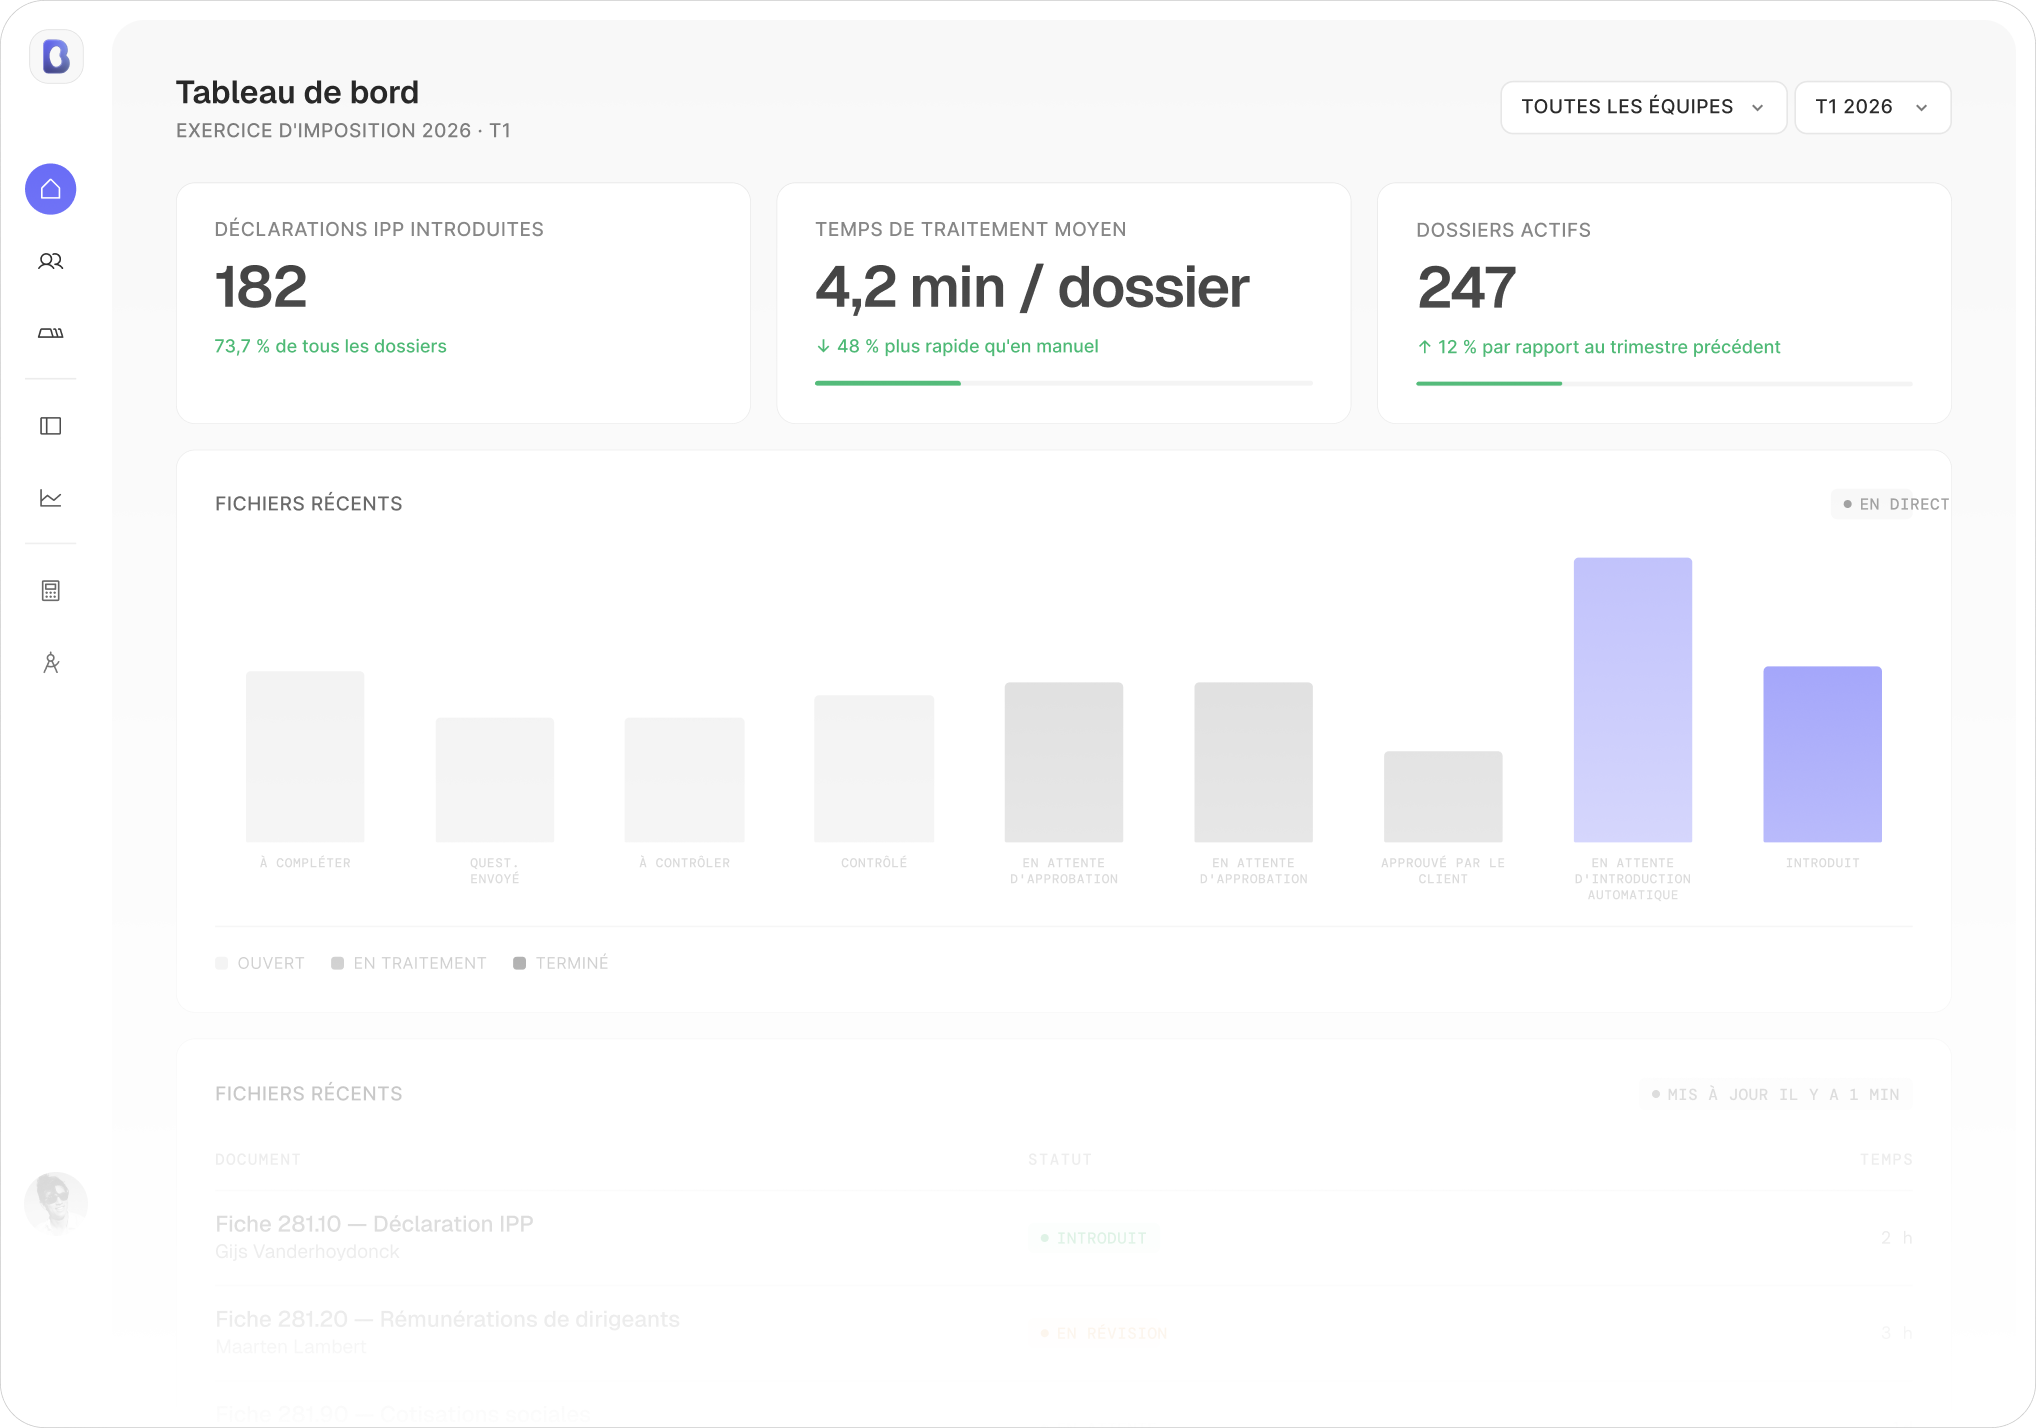2036x1428 pixels.
Task: Click the En révision status badge
Action: pos(1103,1333)
